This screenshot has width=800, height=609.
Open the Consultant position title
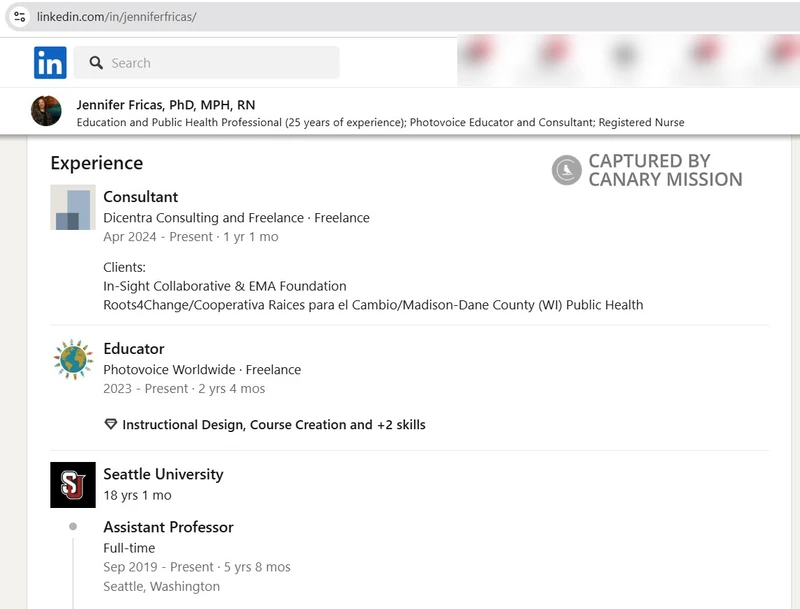(x=141, y=197)
